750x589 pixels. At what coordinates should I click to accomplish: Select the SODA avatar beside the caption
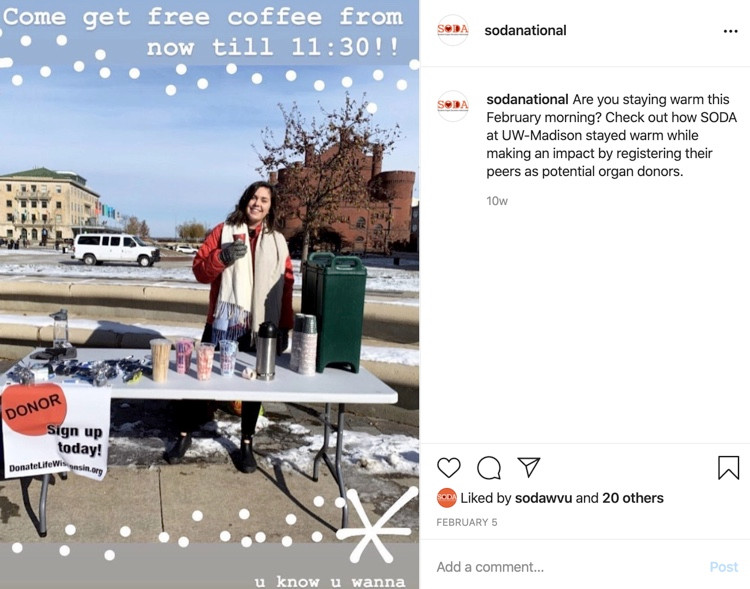coord(452,105)
